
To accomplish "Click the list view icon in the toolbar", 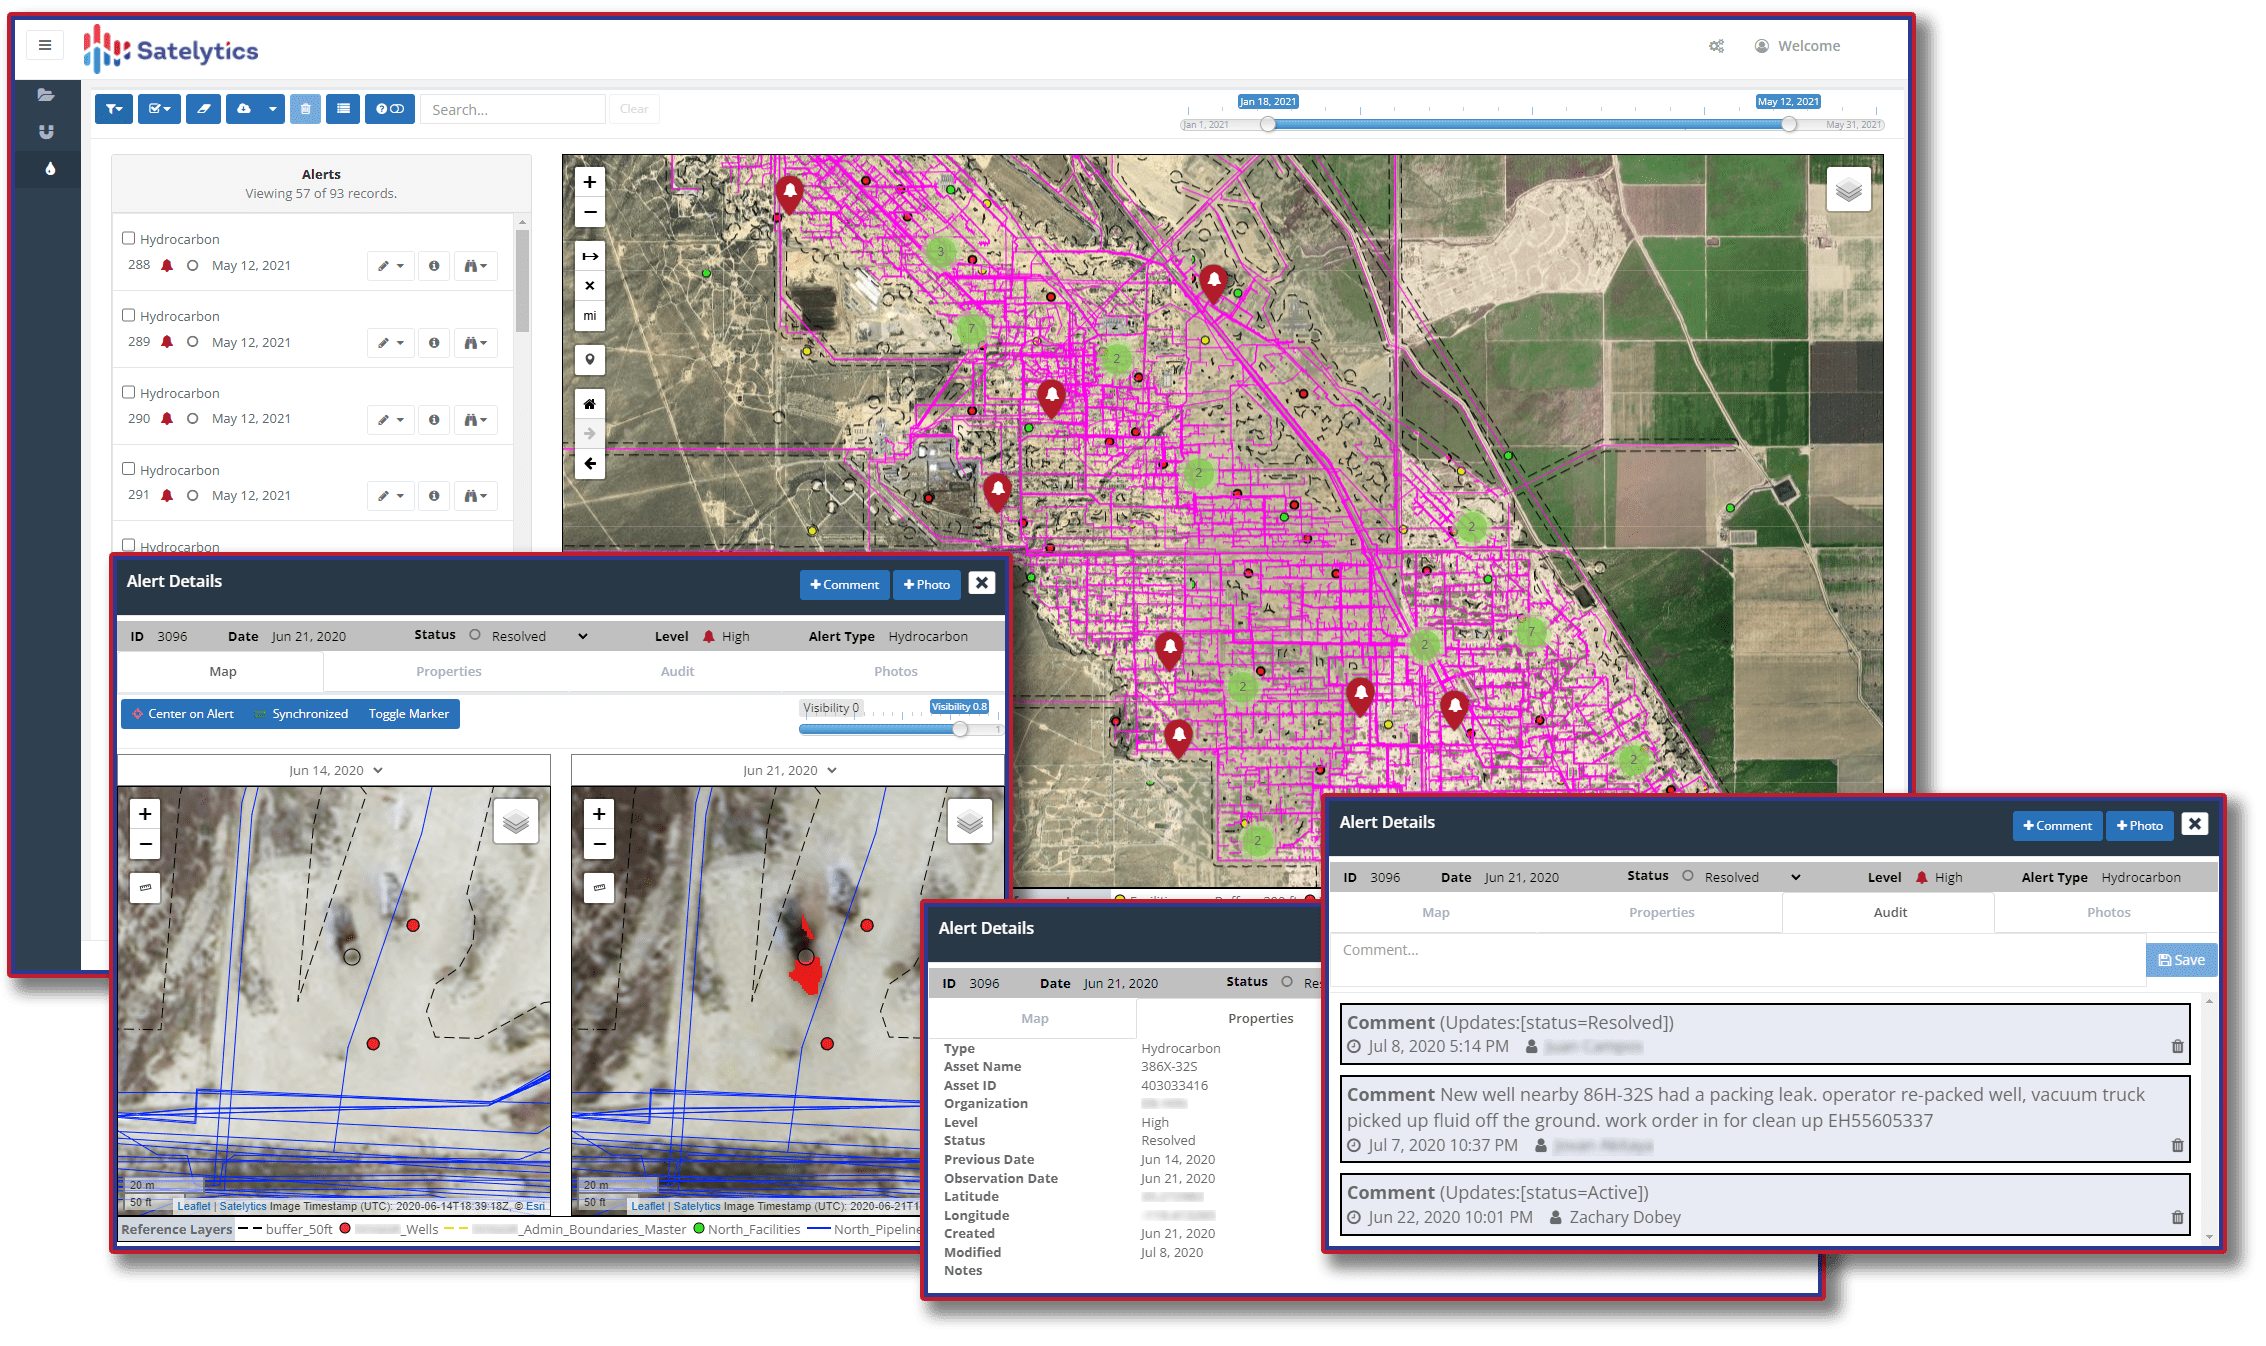I will point(343,109).
